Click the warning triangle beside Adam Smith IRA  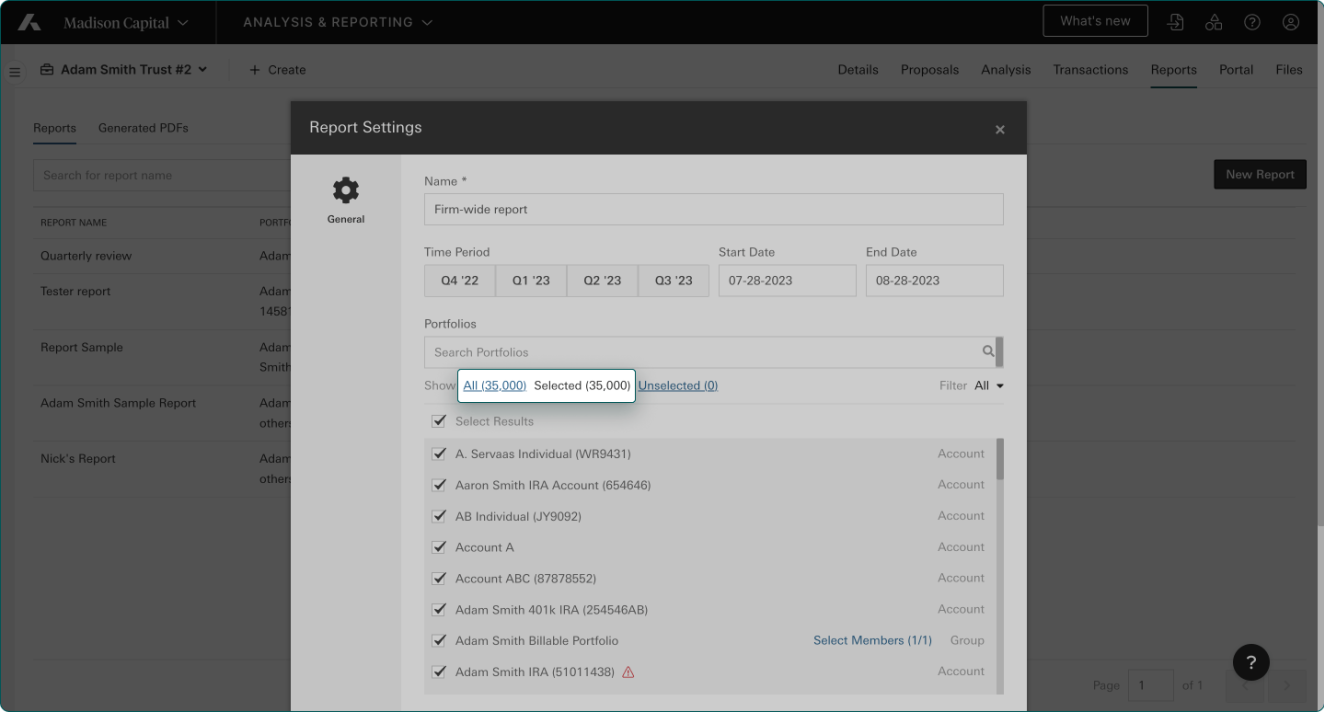coord(628,672)
